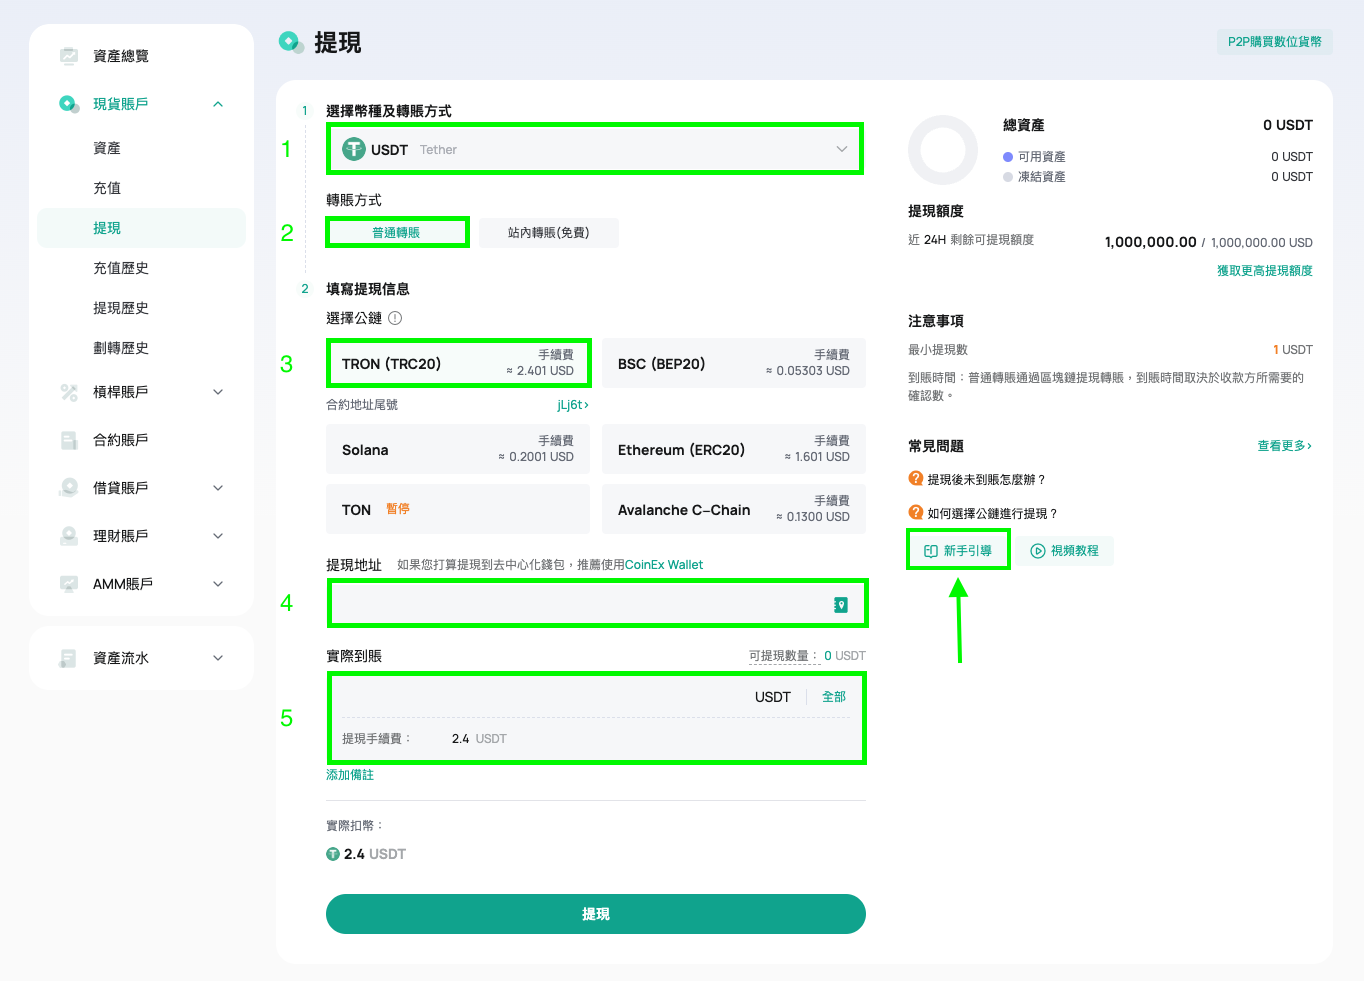
Task: Click the 可提現數量 label
Action: coord(784,656)
